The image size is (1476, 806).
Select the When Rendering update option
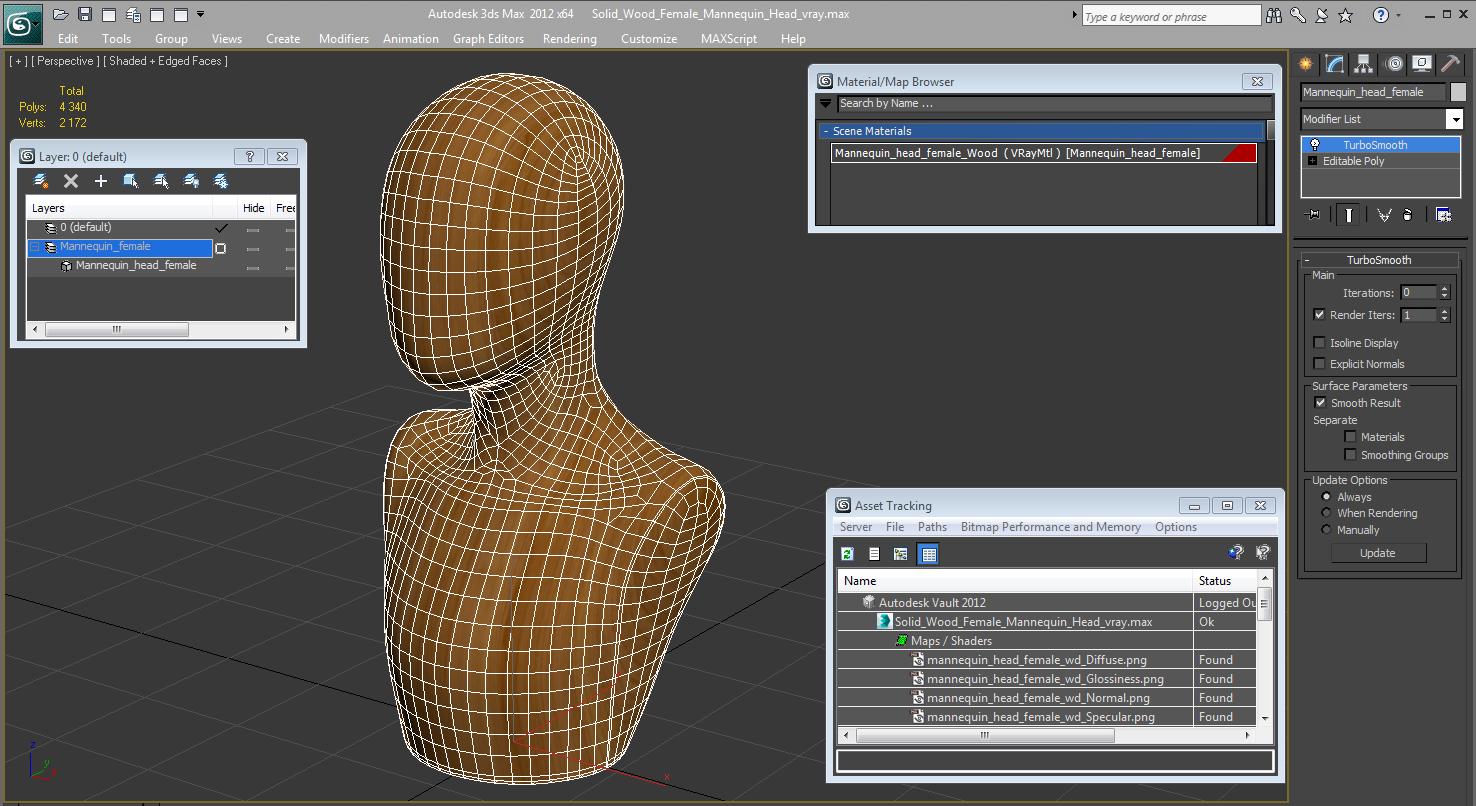point(1327,513)
